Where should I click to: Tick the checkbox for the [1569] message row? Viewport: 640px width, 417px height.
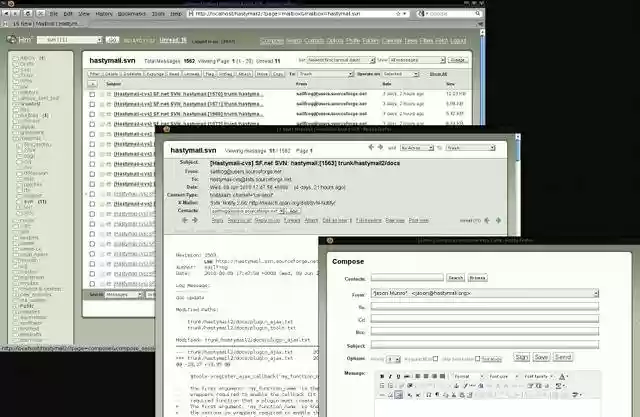click(92, 114)
